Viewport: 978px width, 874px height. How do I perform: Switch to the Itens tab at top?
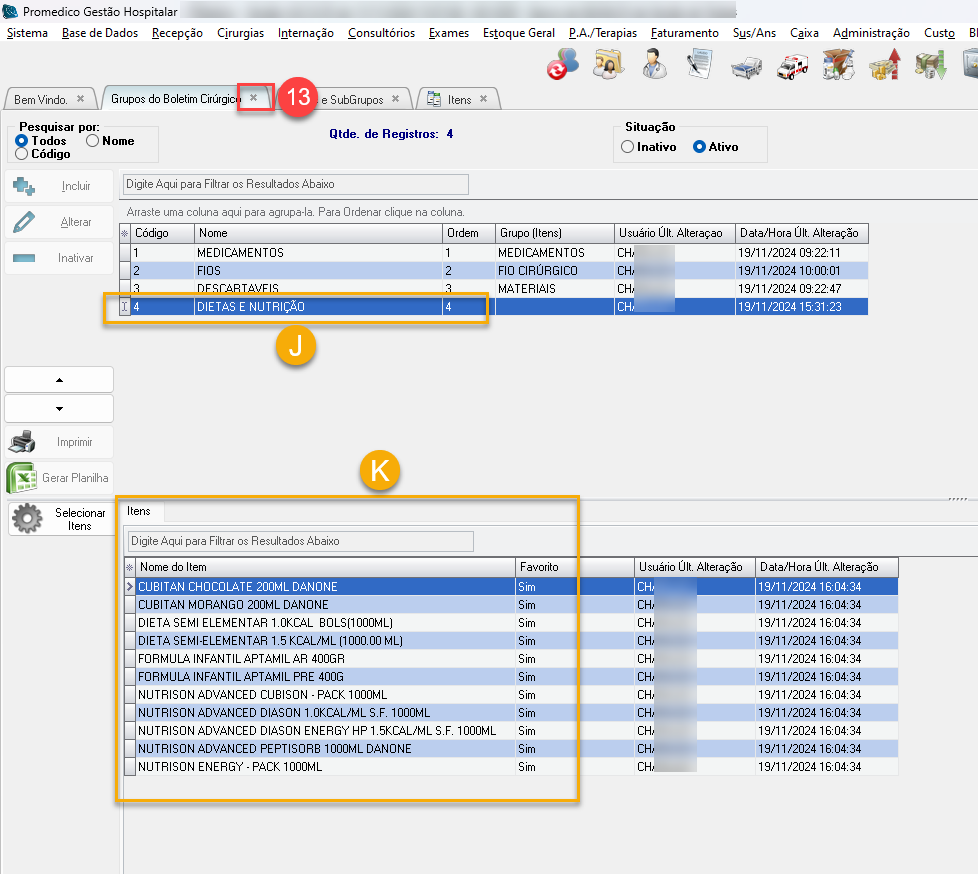[x=459, y=100]
